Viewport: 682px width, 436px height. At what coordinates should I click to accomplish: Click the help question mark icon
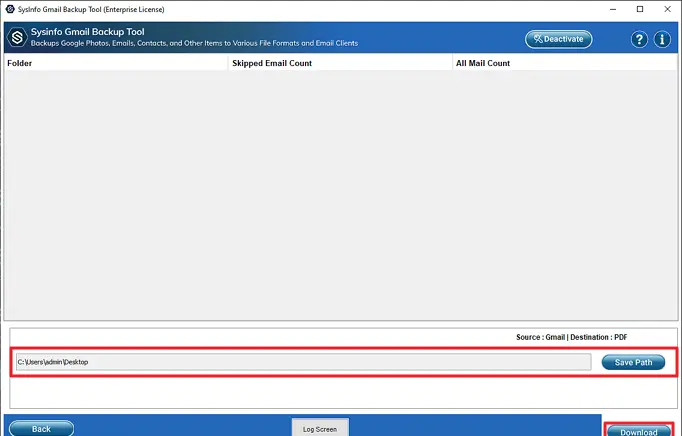tap(639, 40)
